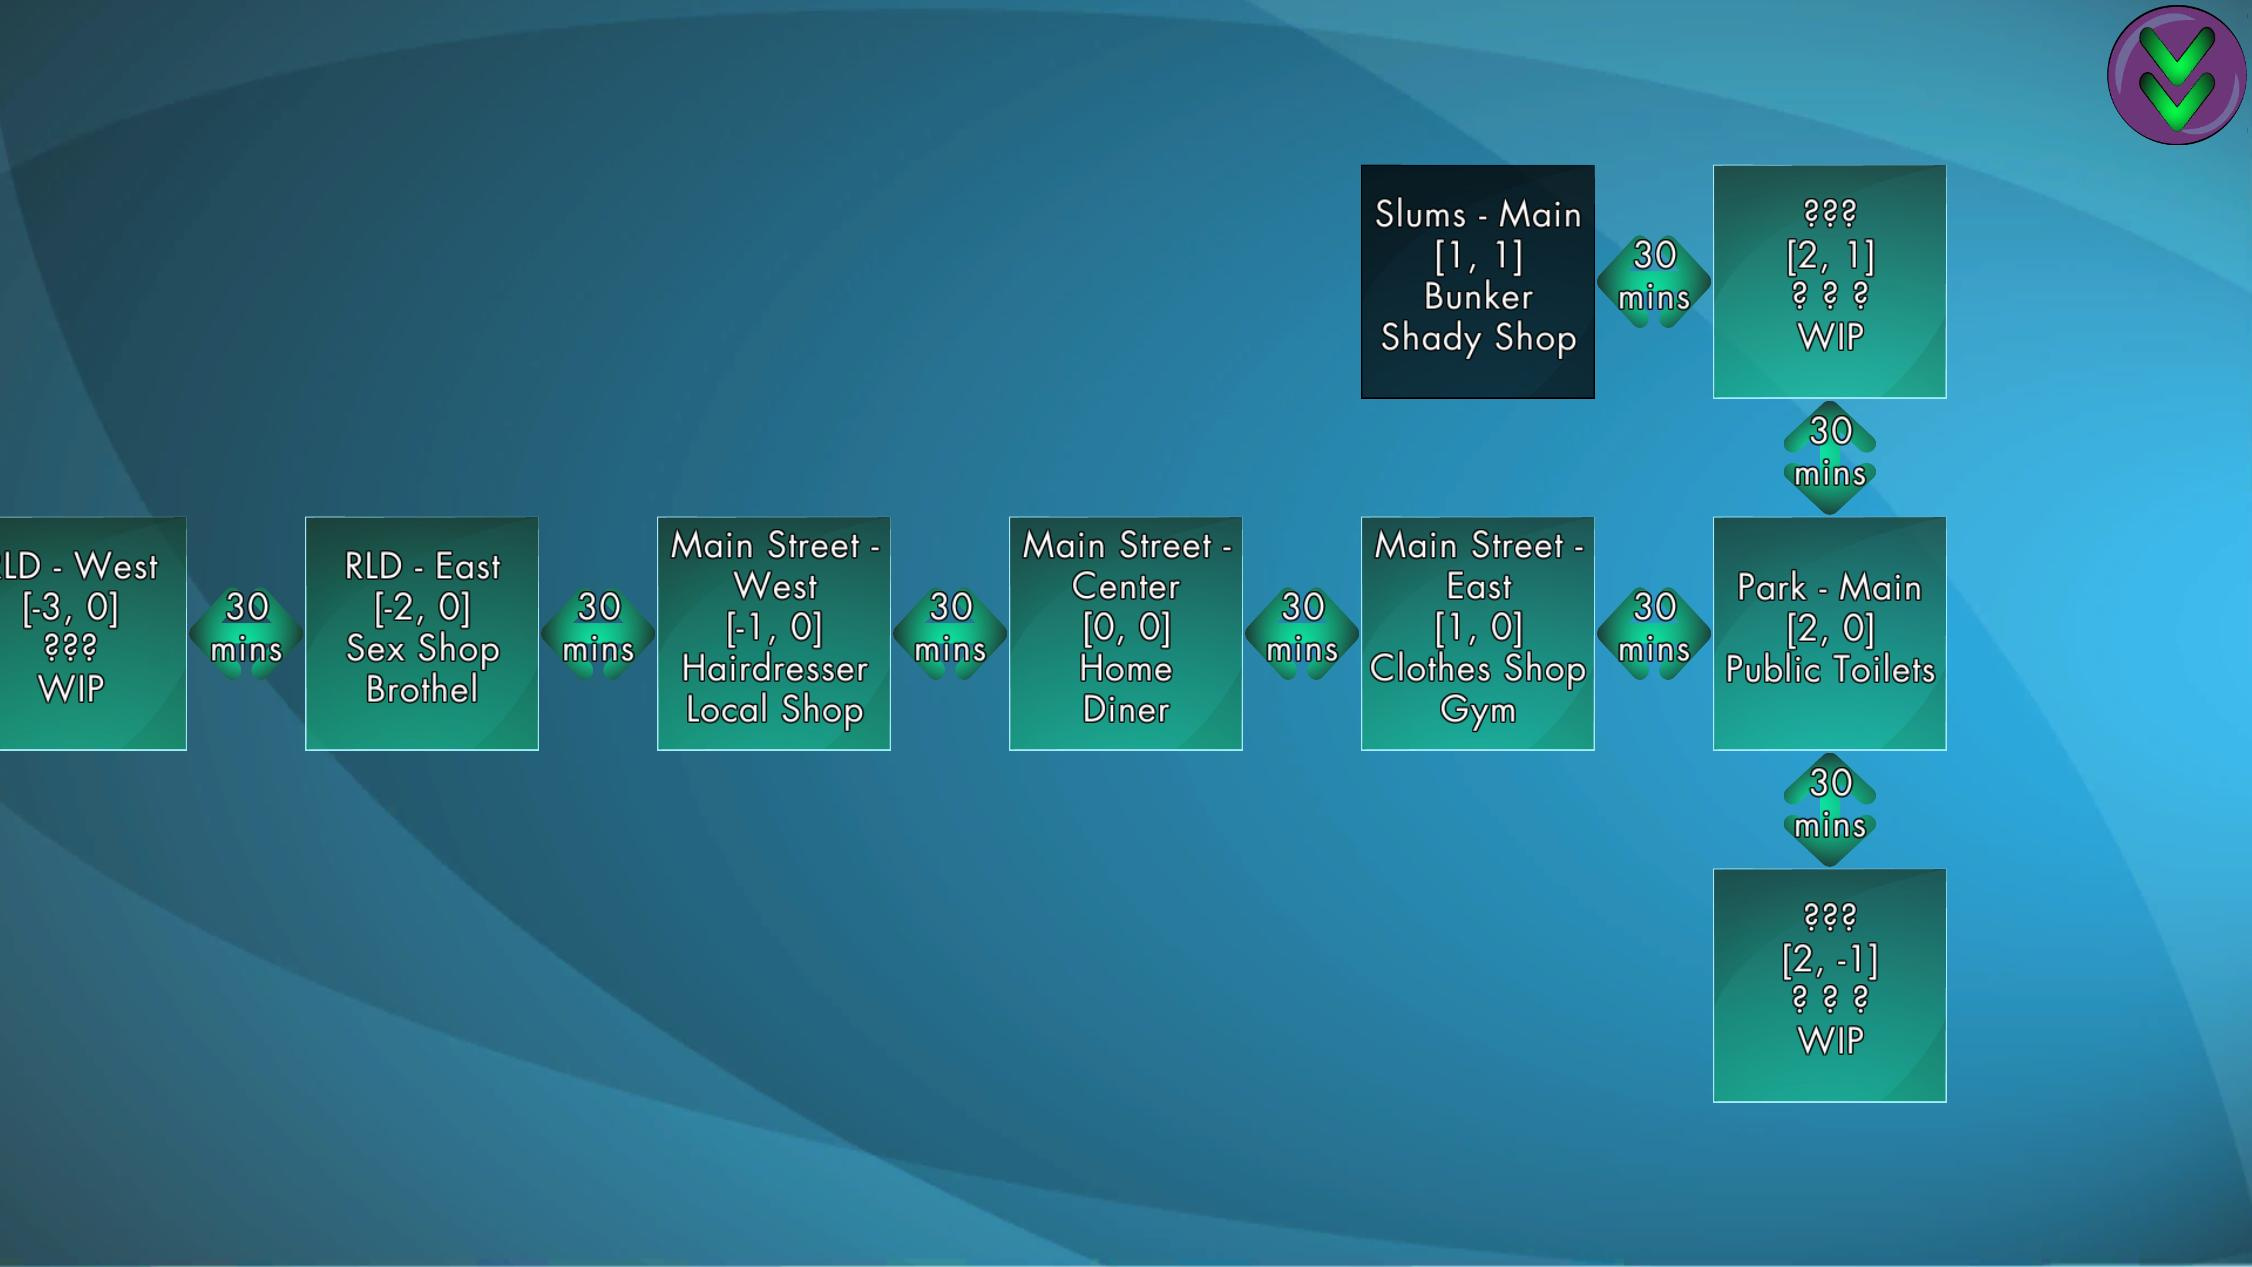Click 30 mins arrow between RLD East and Main Street West
This screenshot has height=1267, width=2252.
(598, 633)
